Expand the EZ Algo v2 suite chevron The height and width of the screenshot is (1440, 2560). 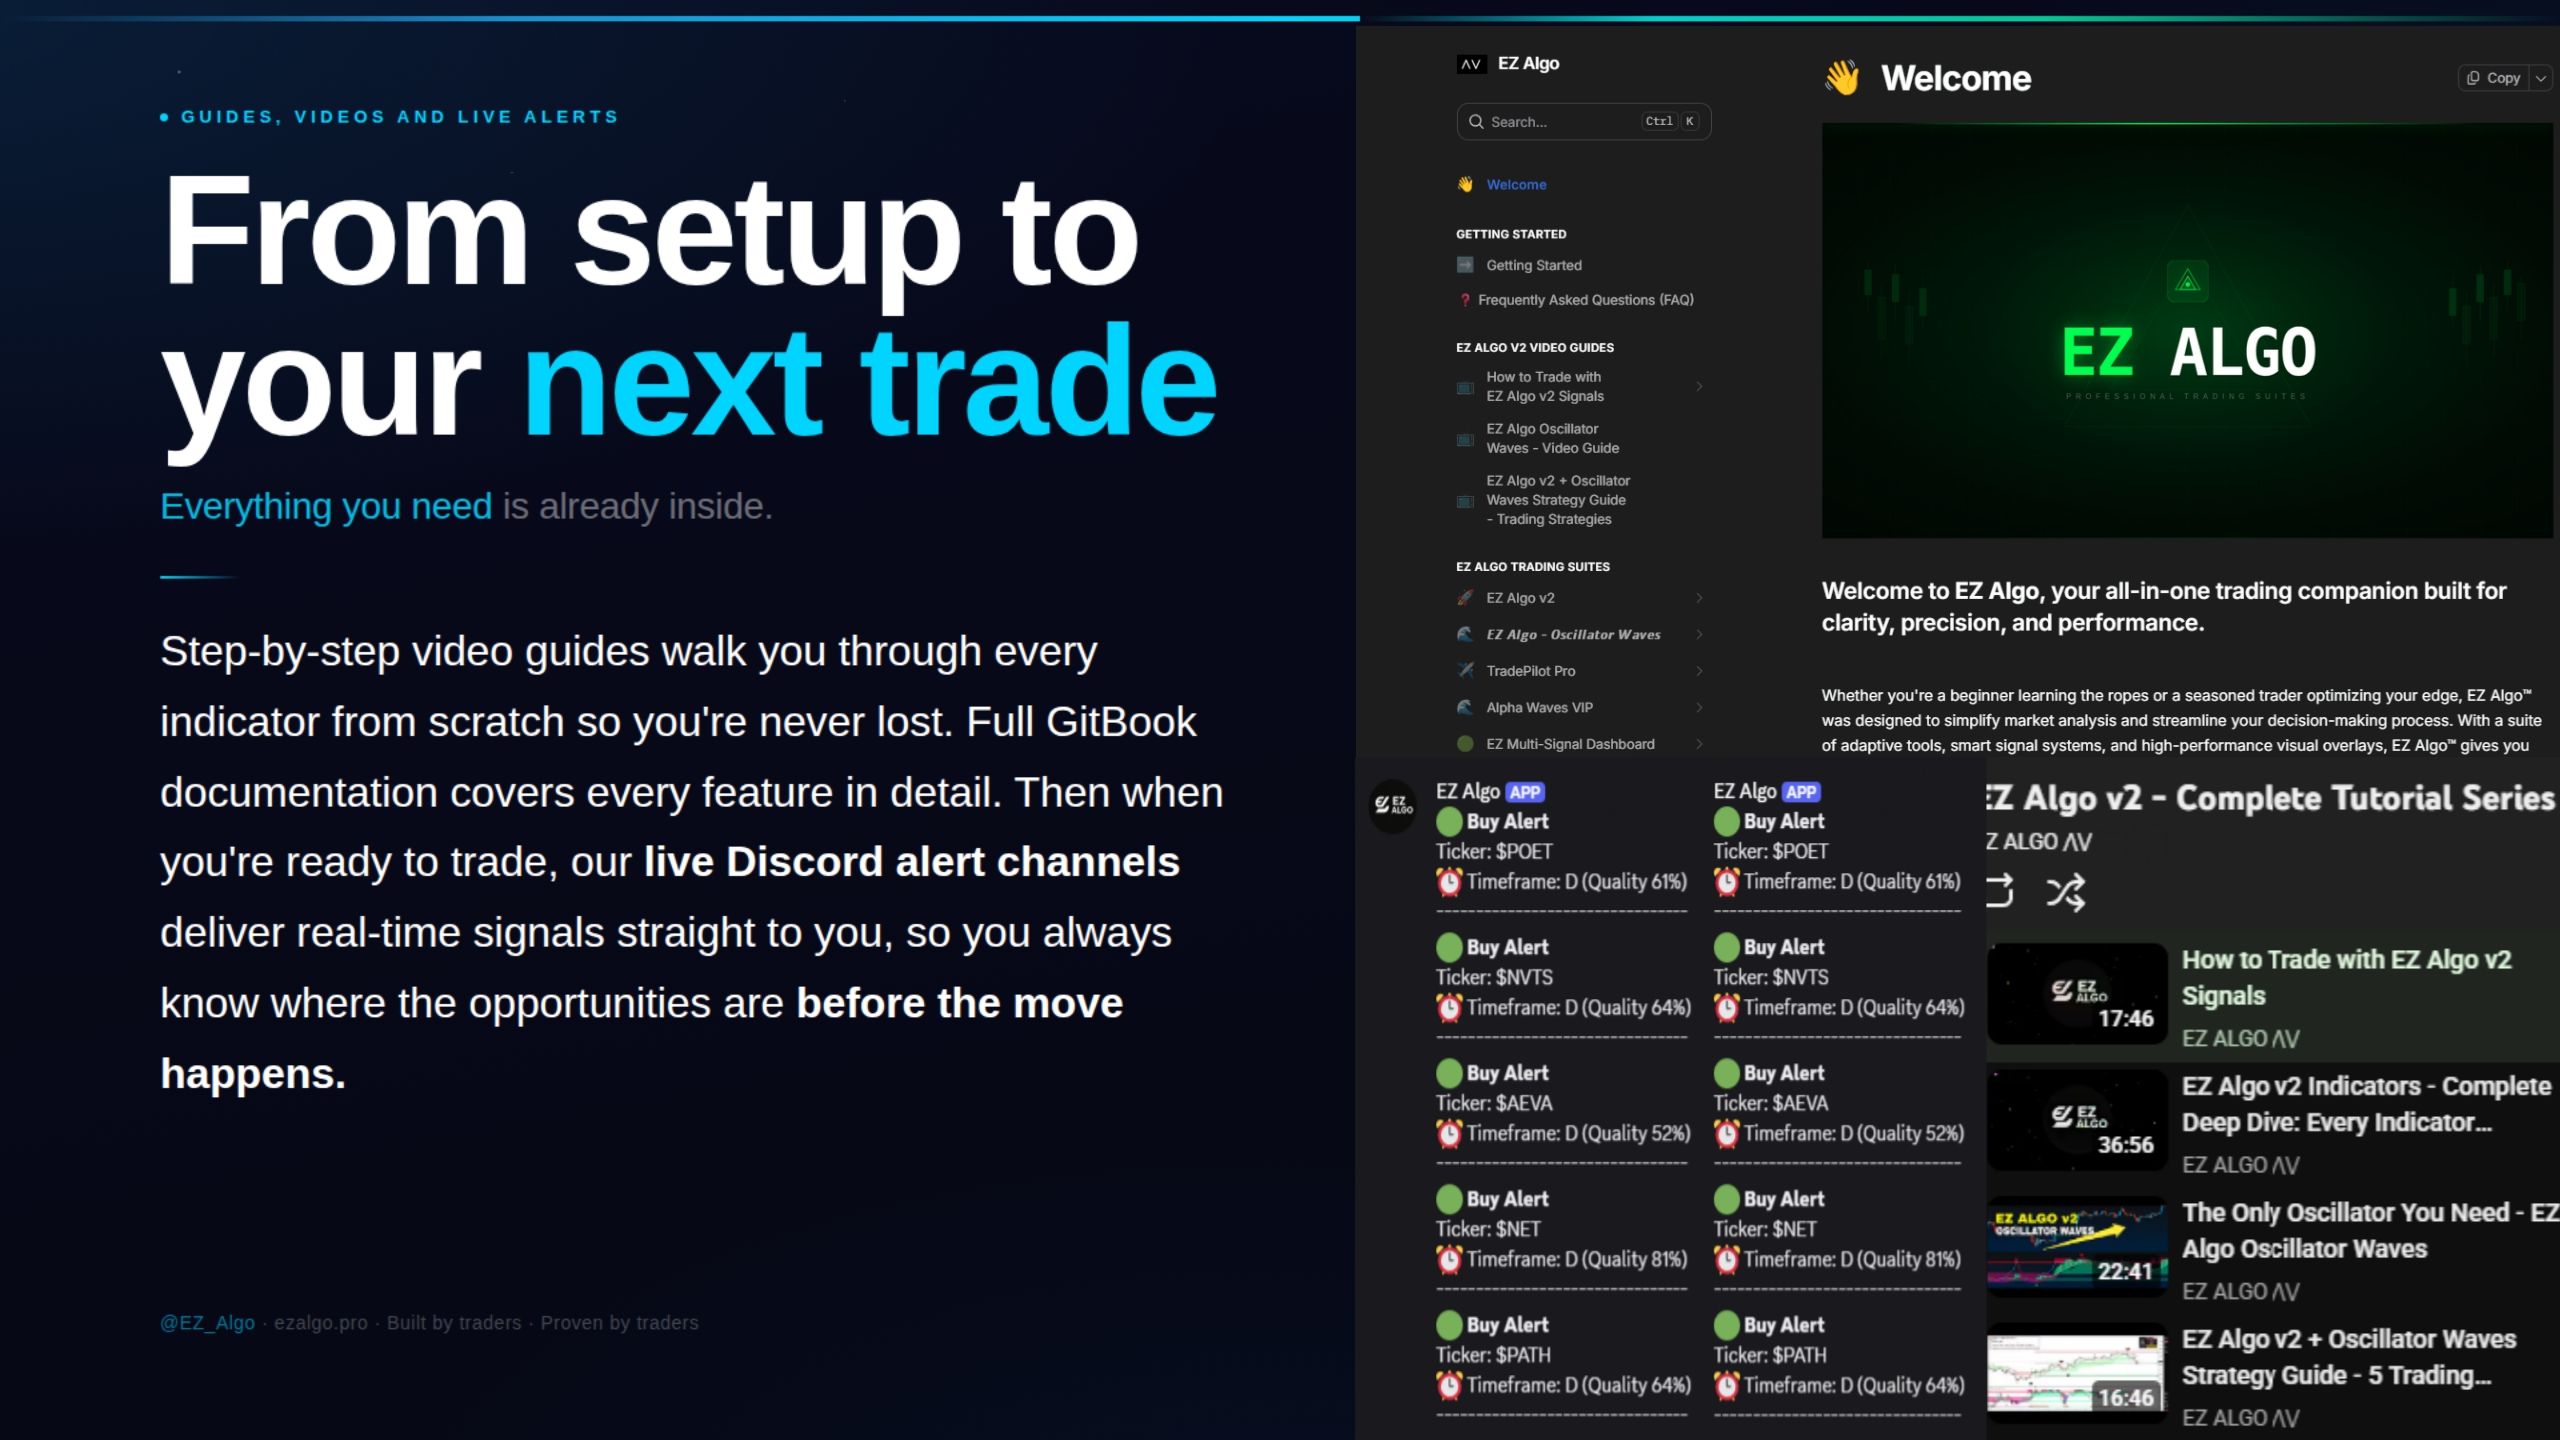tap(1699, 598)
